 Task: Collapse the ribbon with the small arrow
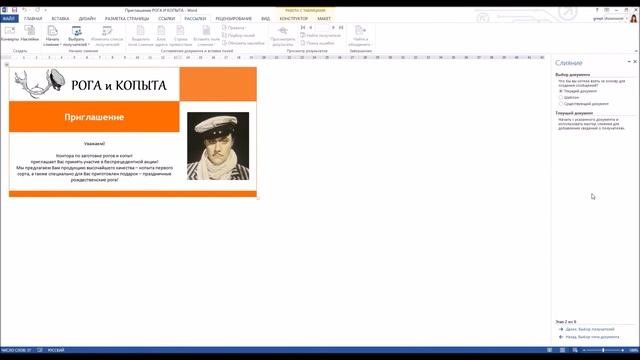(636, 51)
